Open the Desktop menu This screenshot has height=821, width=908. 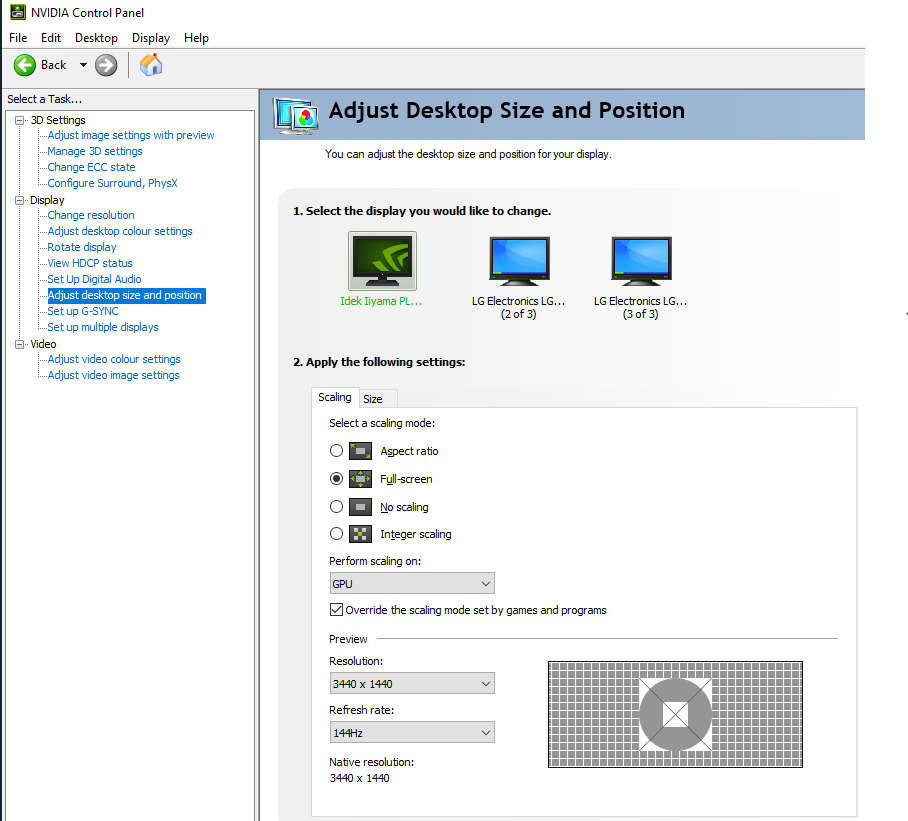[96, 38]
